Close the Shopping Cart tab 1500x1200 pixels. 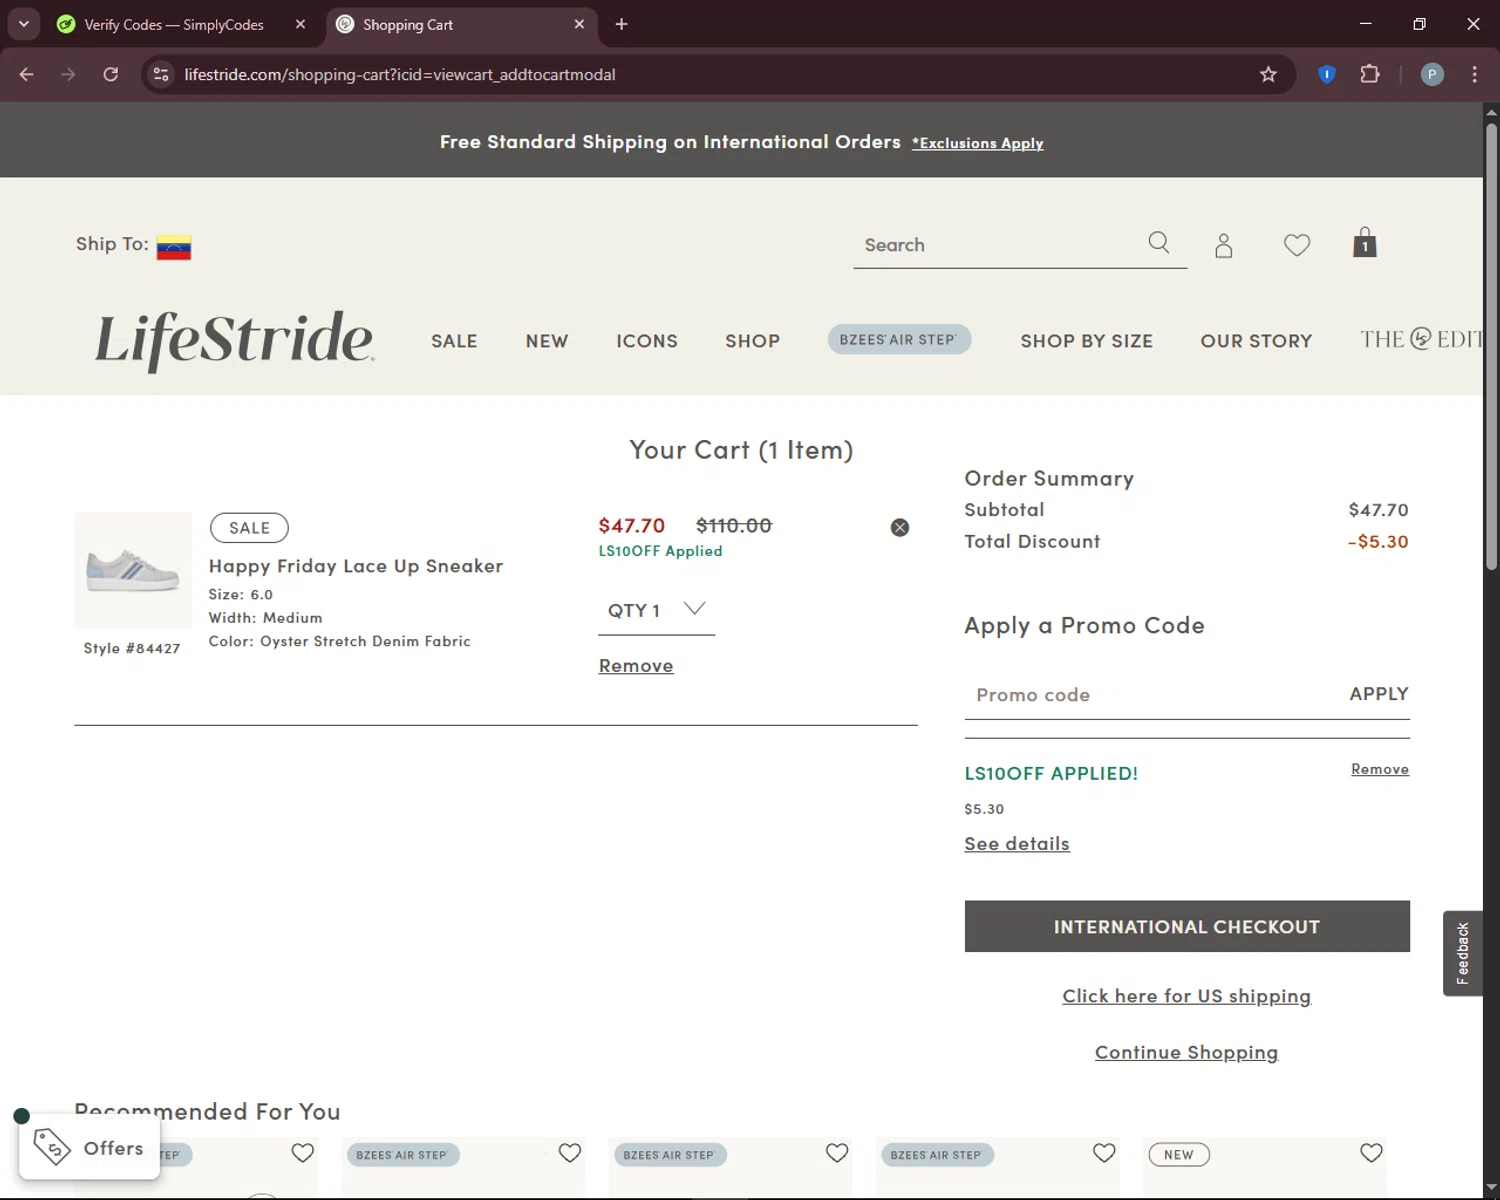(579, 24)
